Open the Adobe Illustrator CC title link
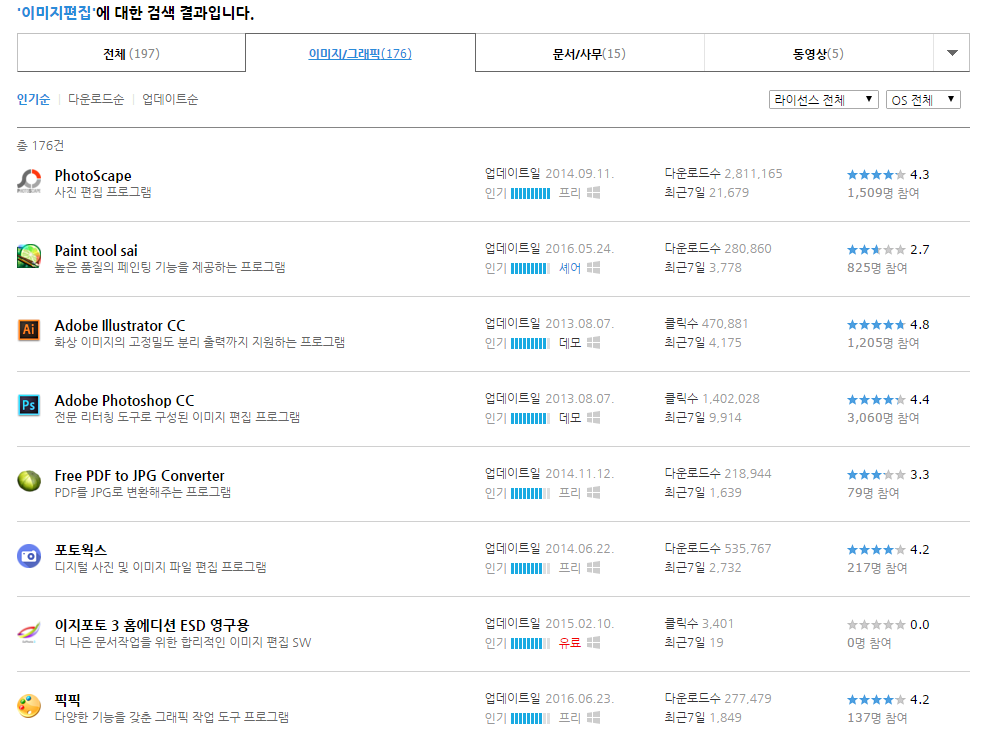This screenshot has height=742, width=1001. tap(120, 326)
